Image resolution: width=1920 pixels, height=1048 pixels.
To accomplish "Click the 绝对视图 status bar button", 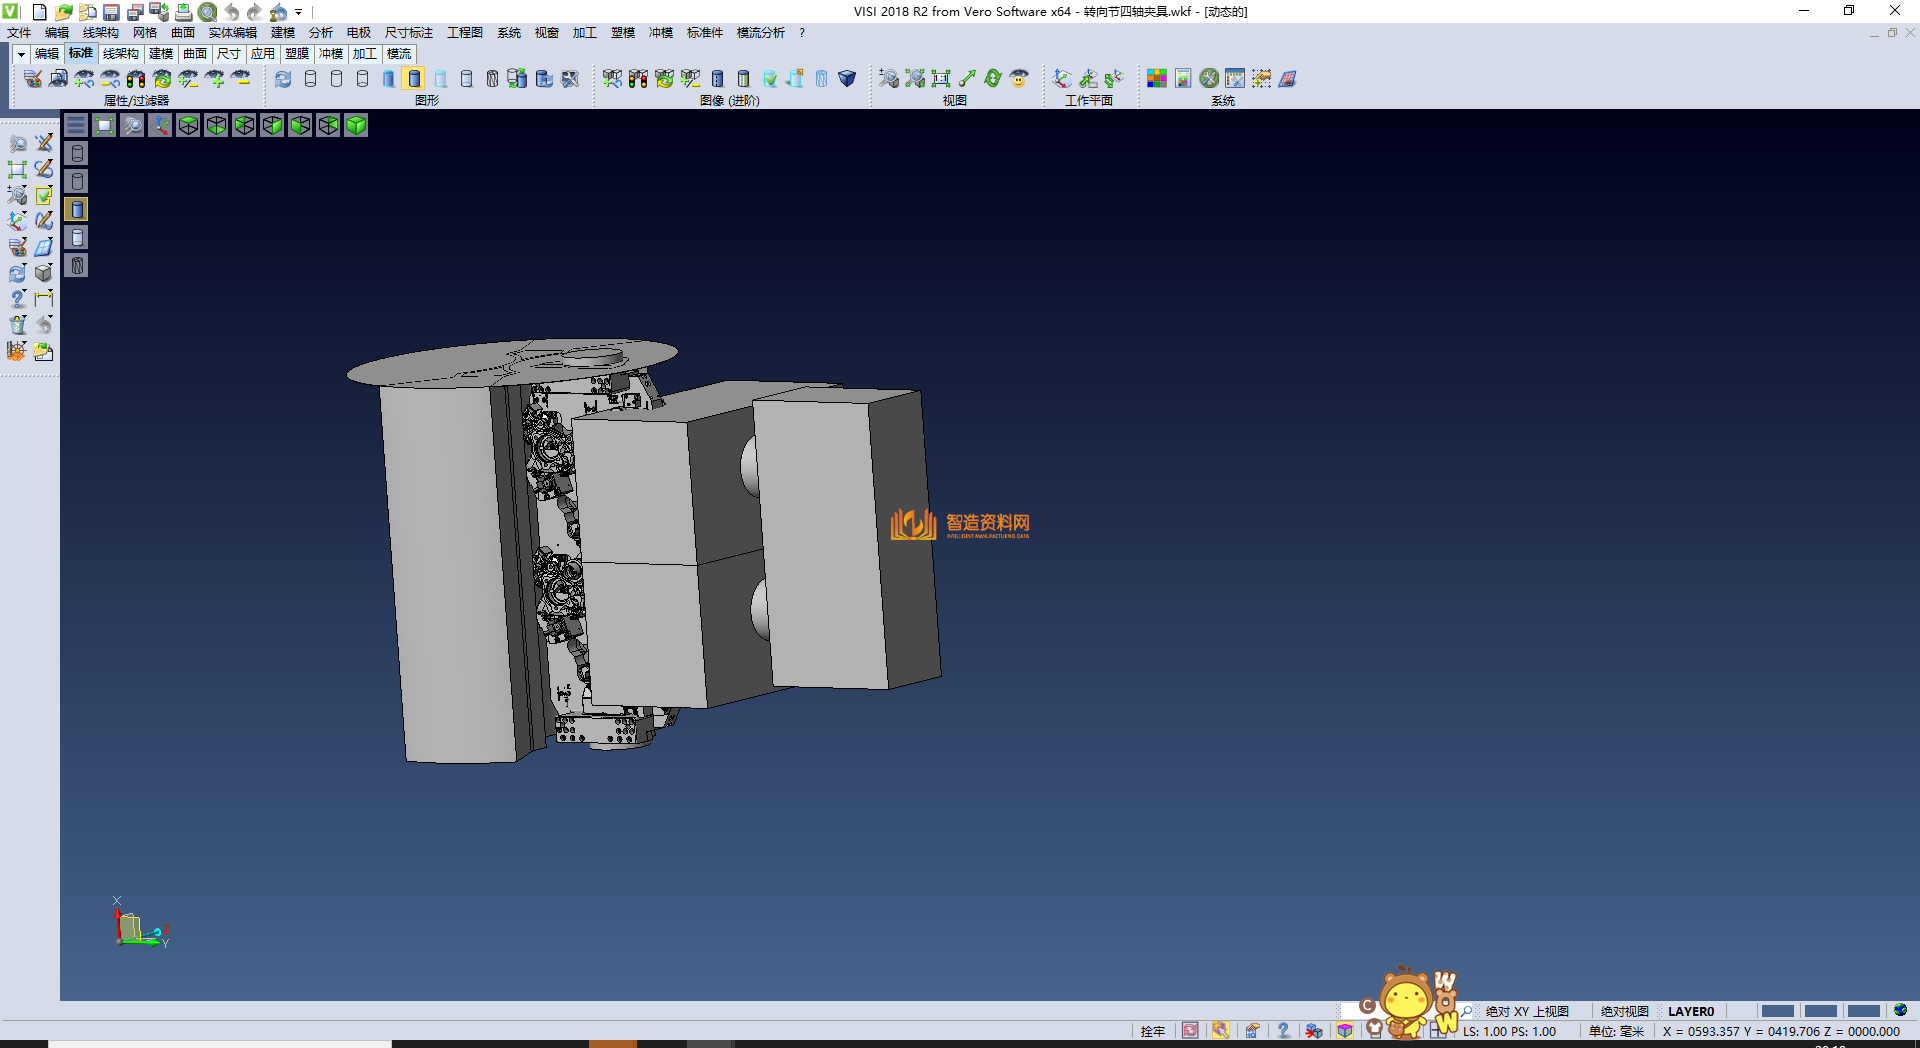I will click(1624, 1011).
